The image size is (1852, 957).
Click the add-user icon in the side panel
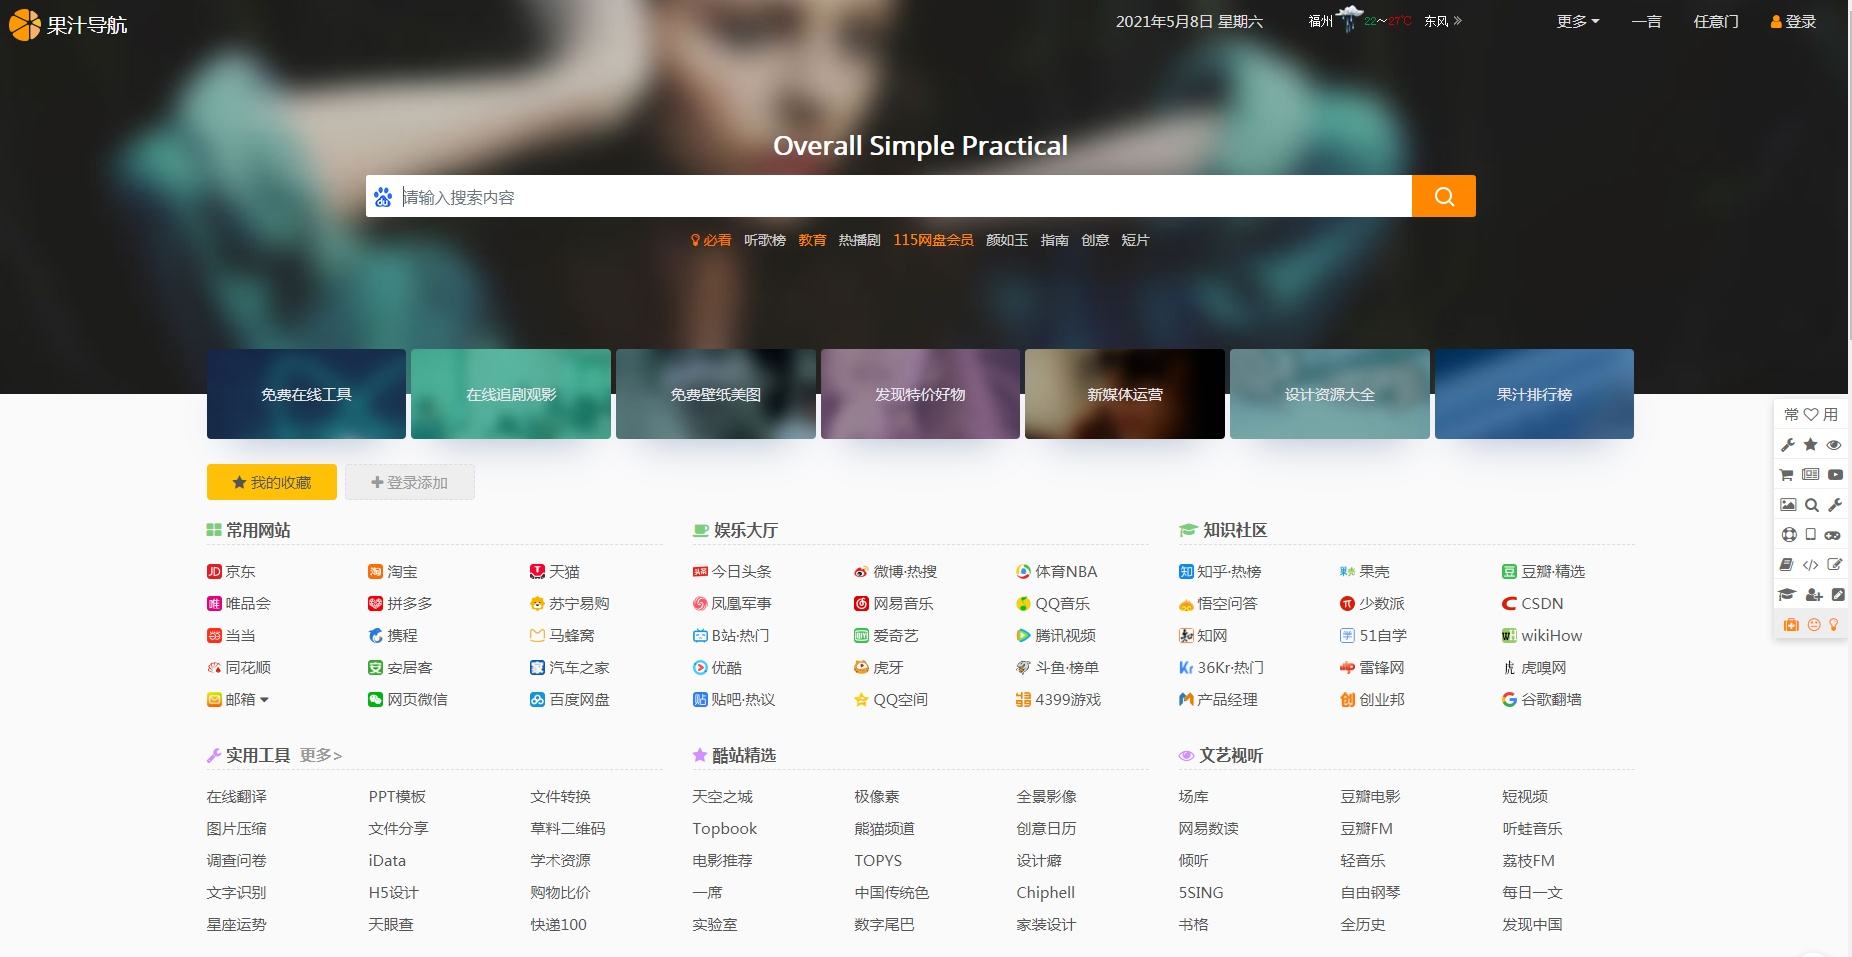click(x=1814, y=595)
